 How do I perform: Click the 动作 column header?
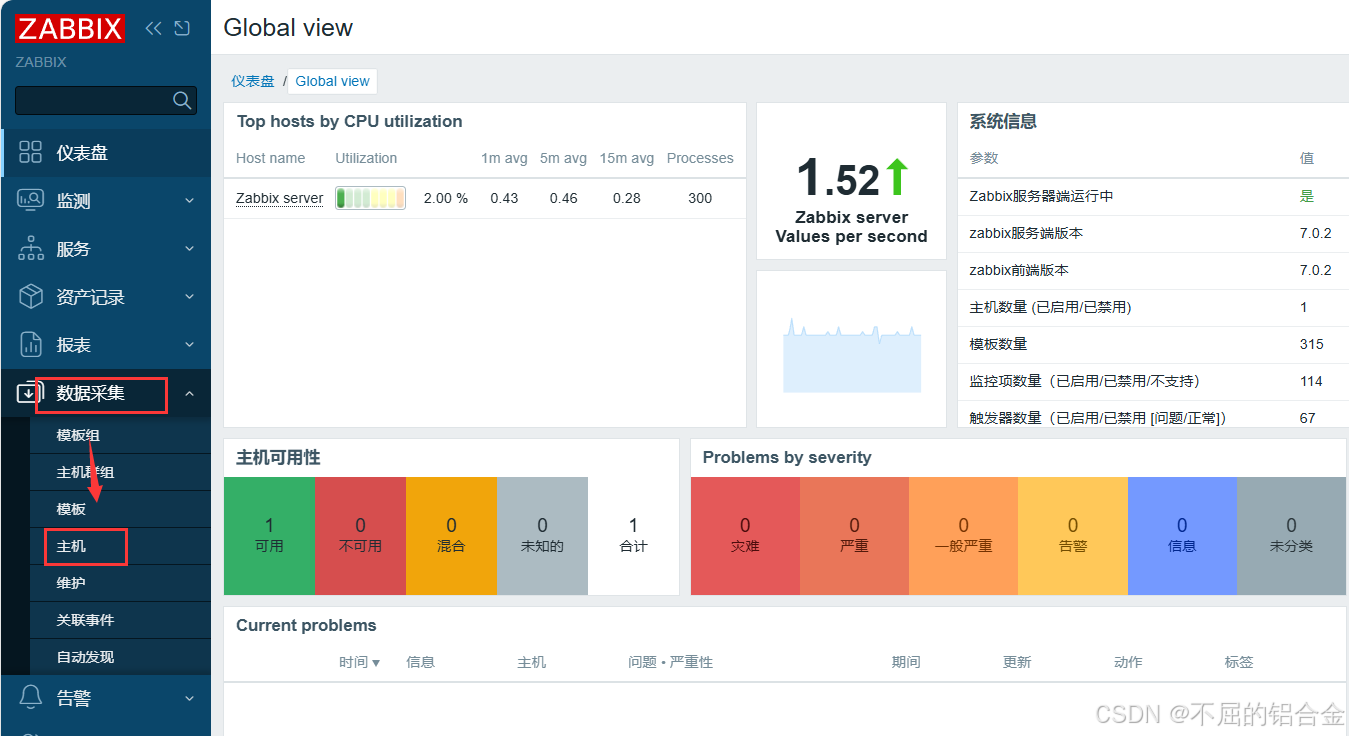pyautogui.click(x=1128, y=662)
